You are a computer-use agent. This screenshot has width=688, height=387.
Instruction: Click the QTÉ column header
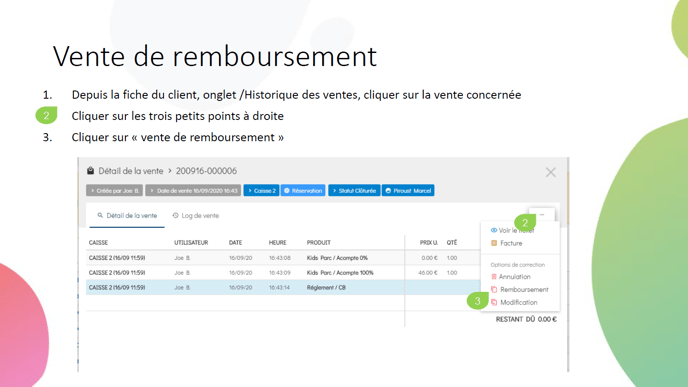(x=452, y=243)
